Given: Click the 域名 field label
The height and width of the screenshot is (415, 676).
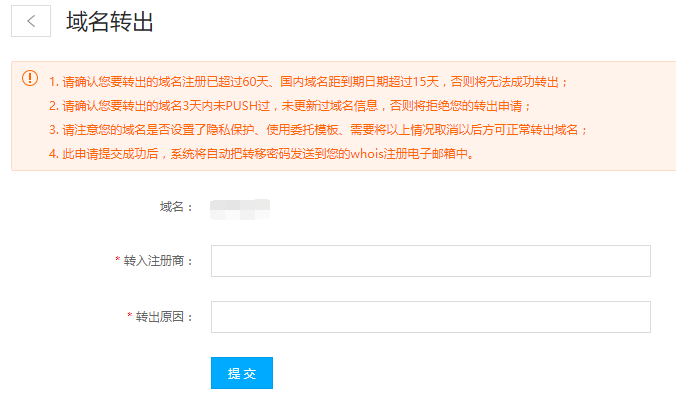Looking at the screenshot, I should pyautogui.click(x=176, y=207).
